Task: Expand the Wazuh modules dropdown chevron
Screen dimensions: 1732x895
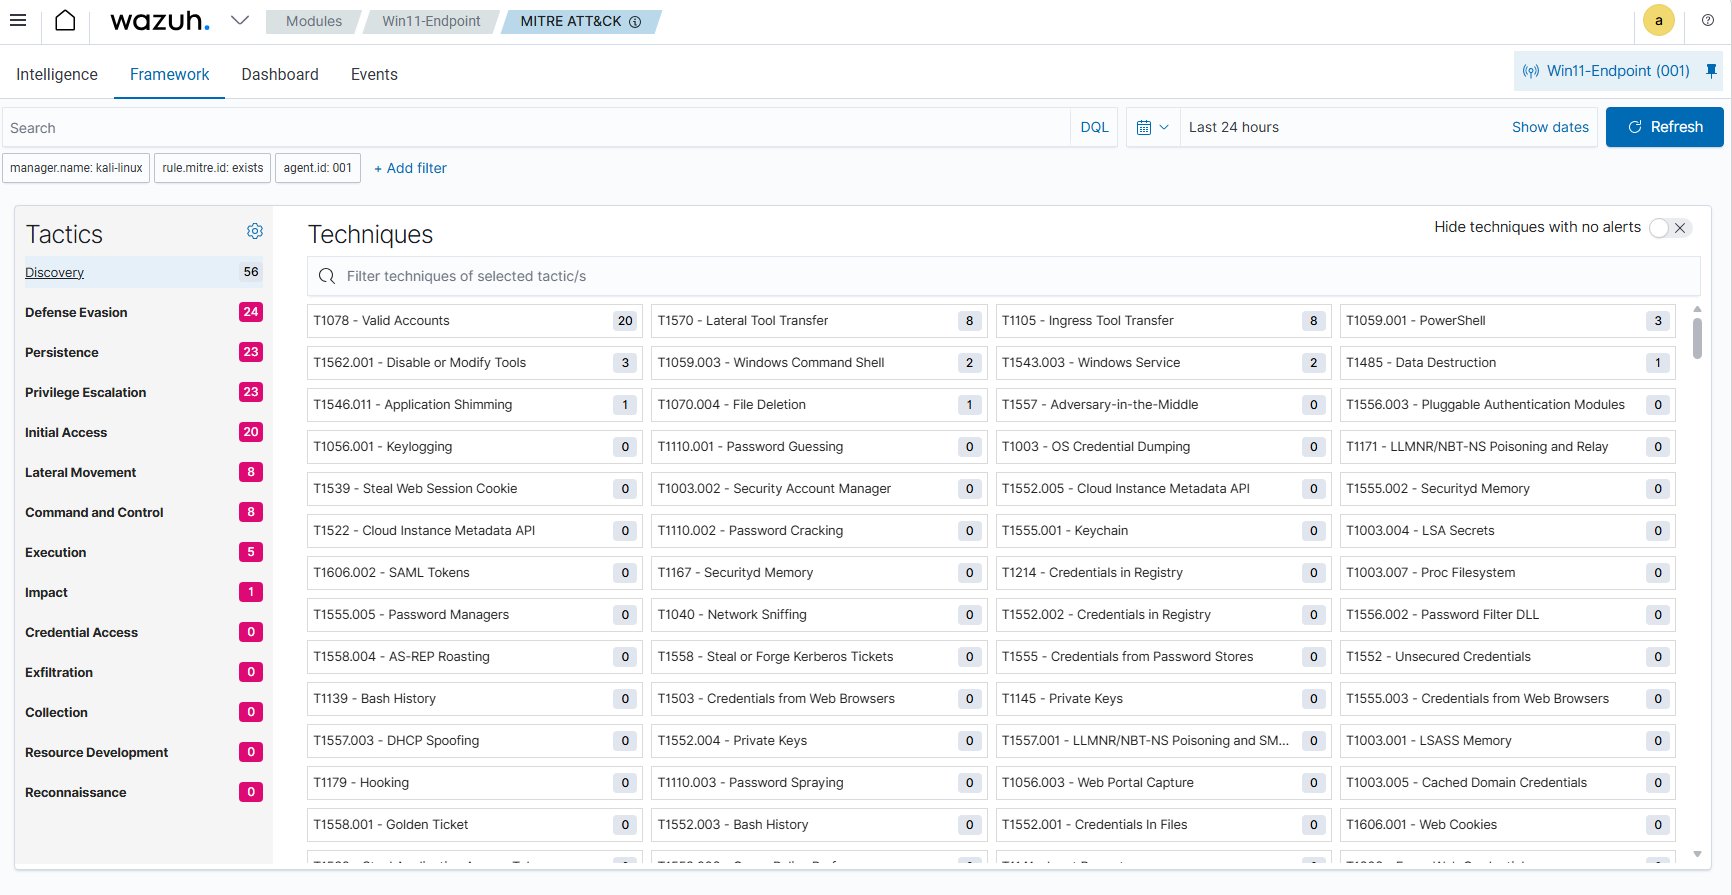Action: 240,20
